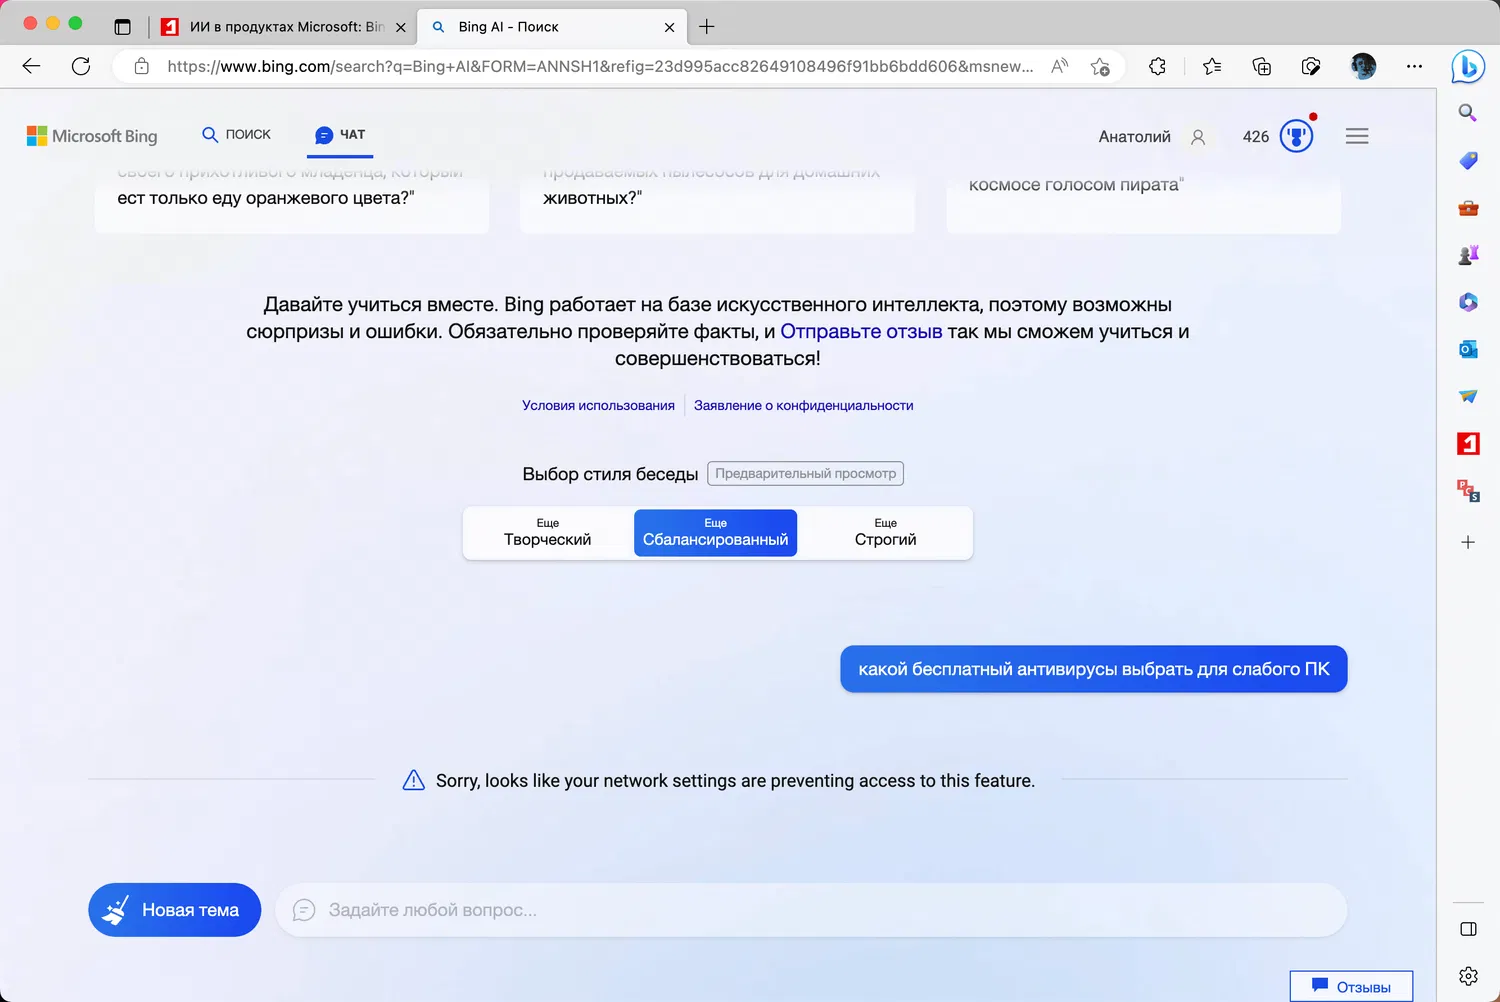Open the red site icon in the sidebar

pyautogui.click(x=1468, y=443)
